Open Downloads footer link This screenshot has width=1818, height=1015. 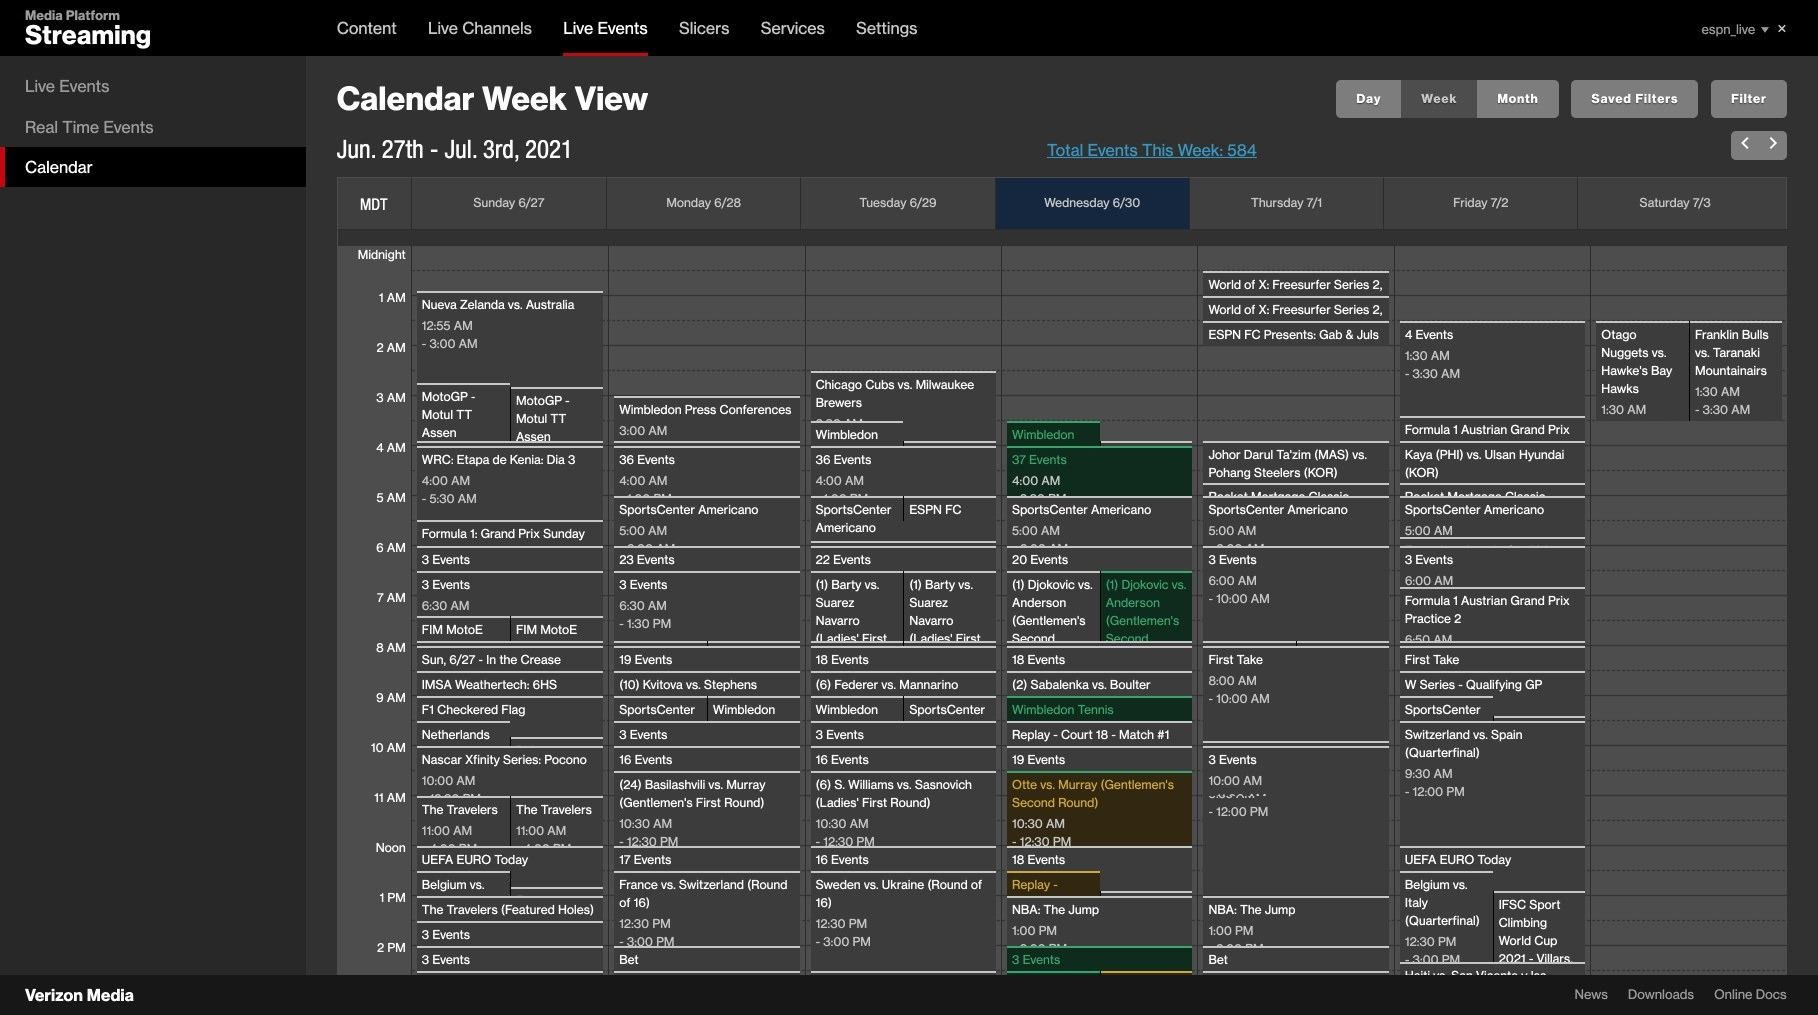click(x=1660, y=994)
